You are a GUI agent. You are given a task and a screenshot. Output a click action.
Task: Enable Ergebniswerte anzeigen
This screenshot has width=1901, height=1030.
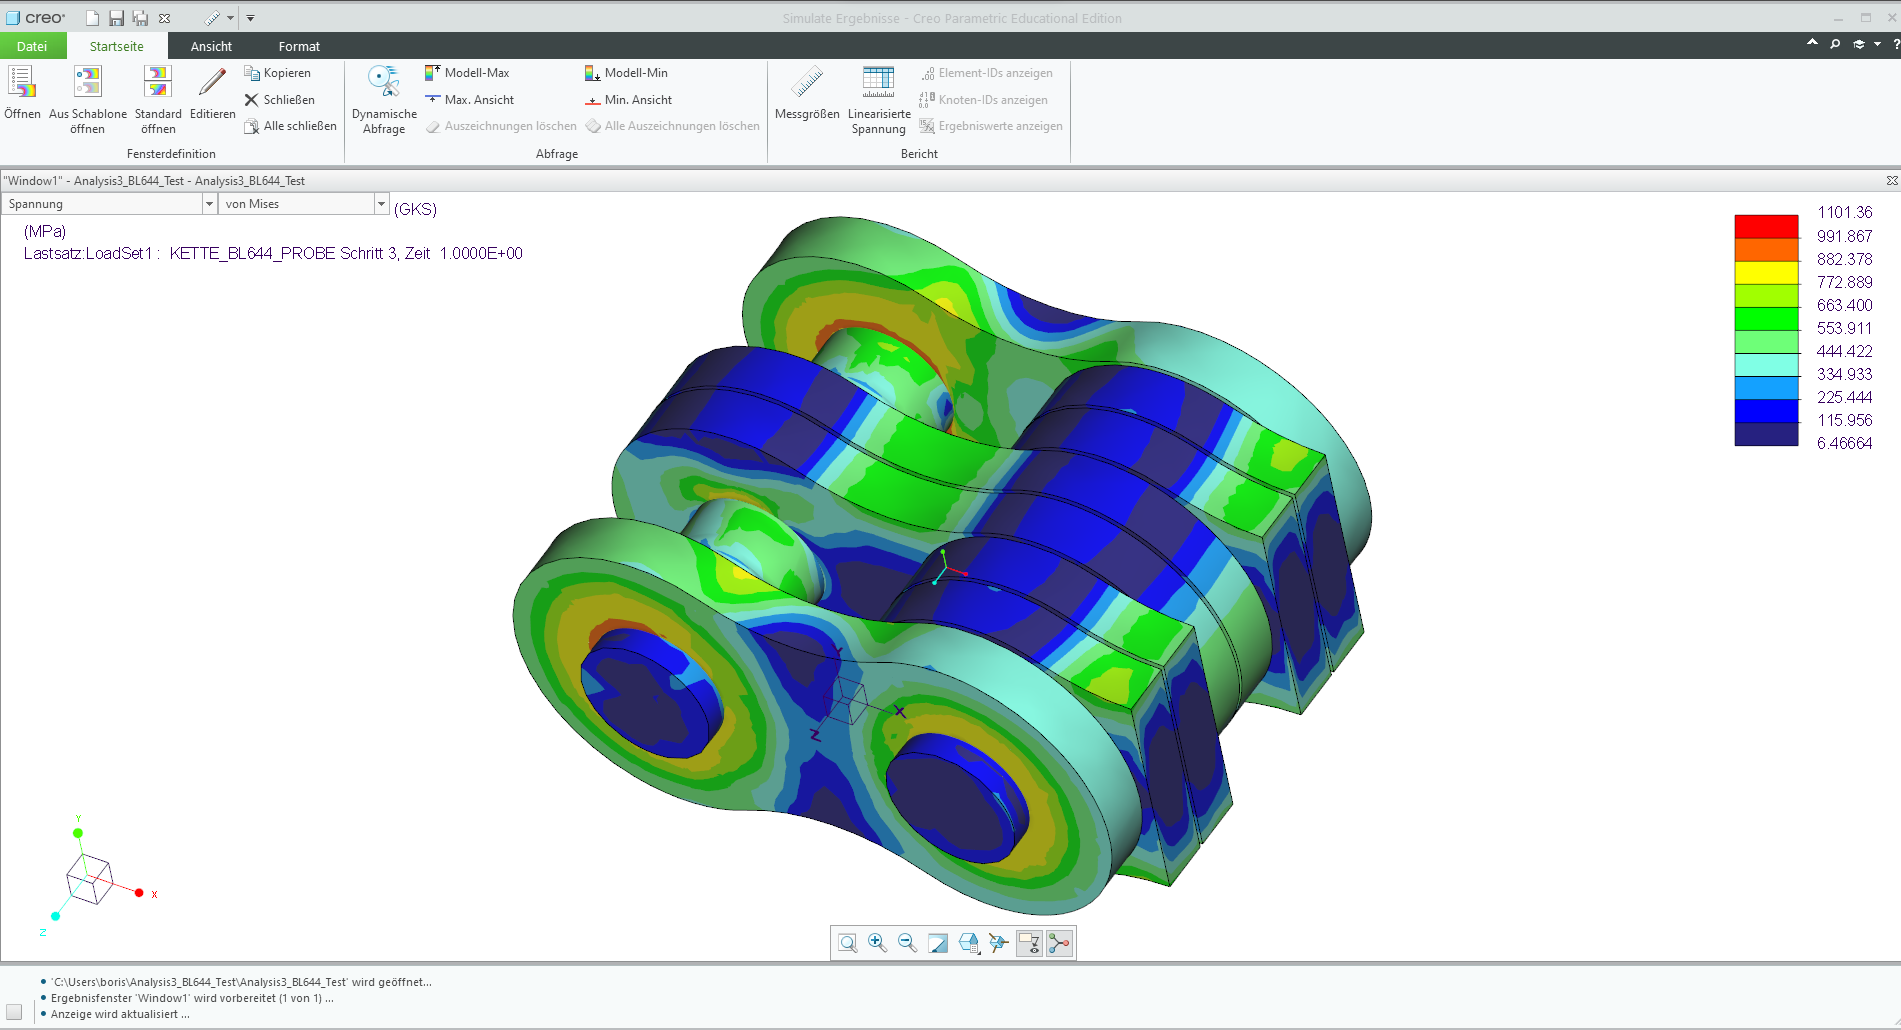[x=991, y=125]
